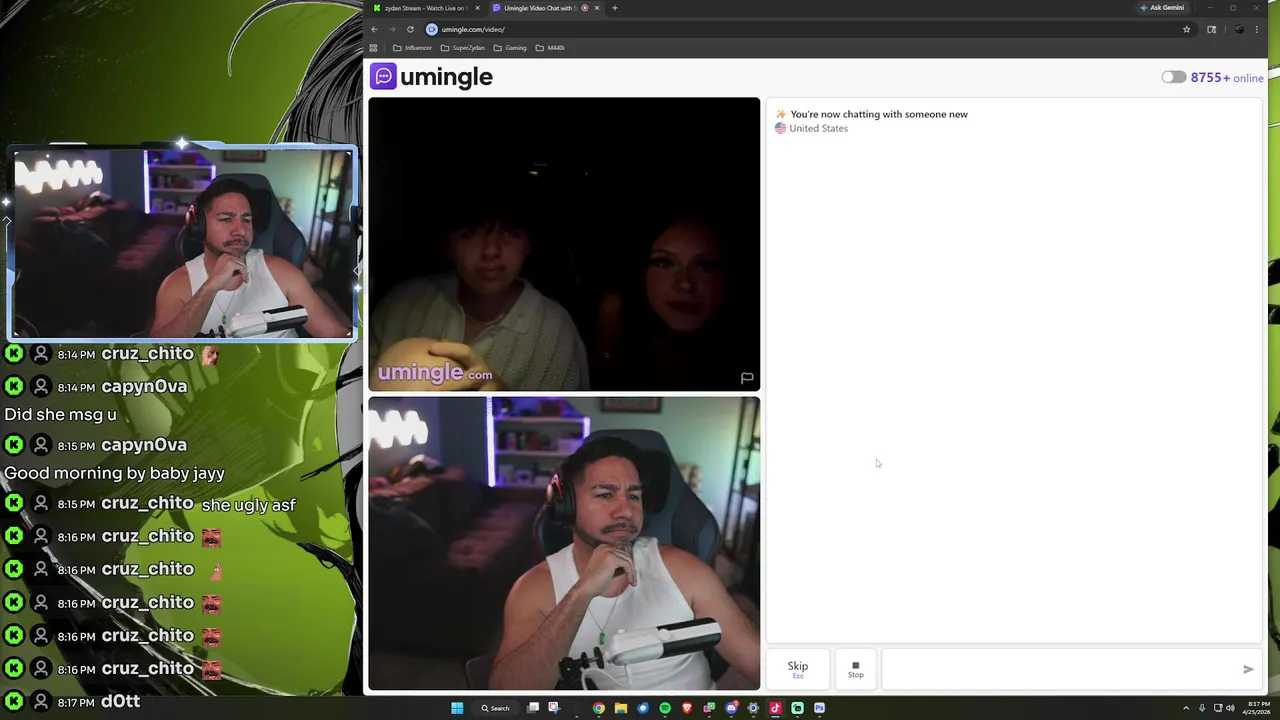Open Brave browser from the taskbar

click(687, 708)
